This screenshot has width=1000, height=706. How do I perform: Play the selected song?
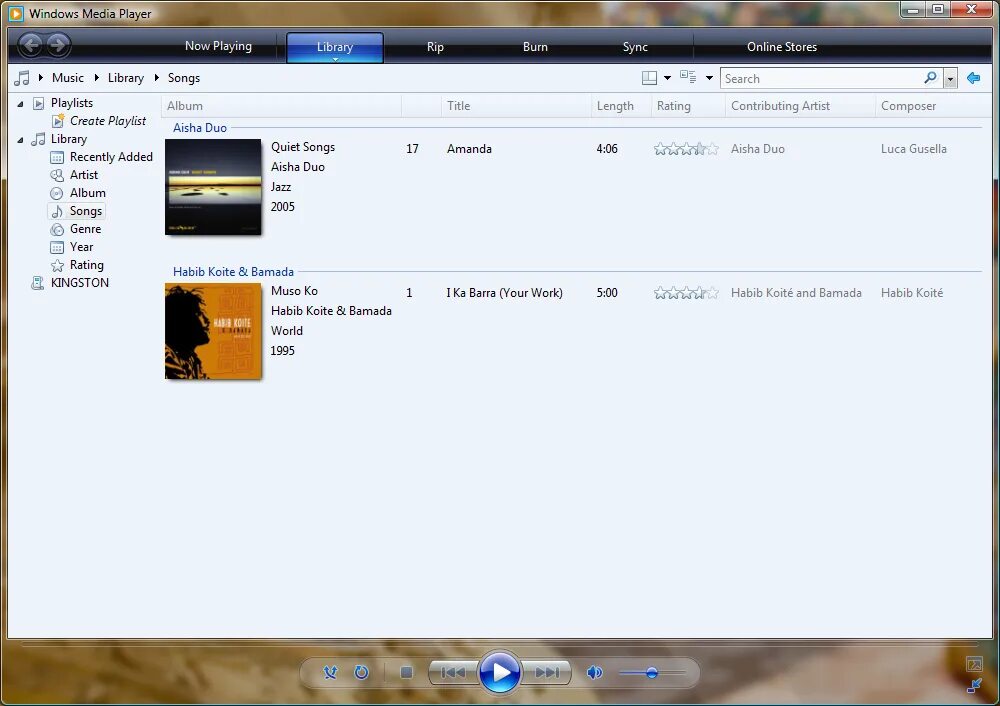point(499,672)
